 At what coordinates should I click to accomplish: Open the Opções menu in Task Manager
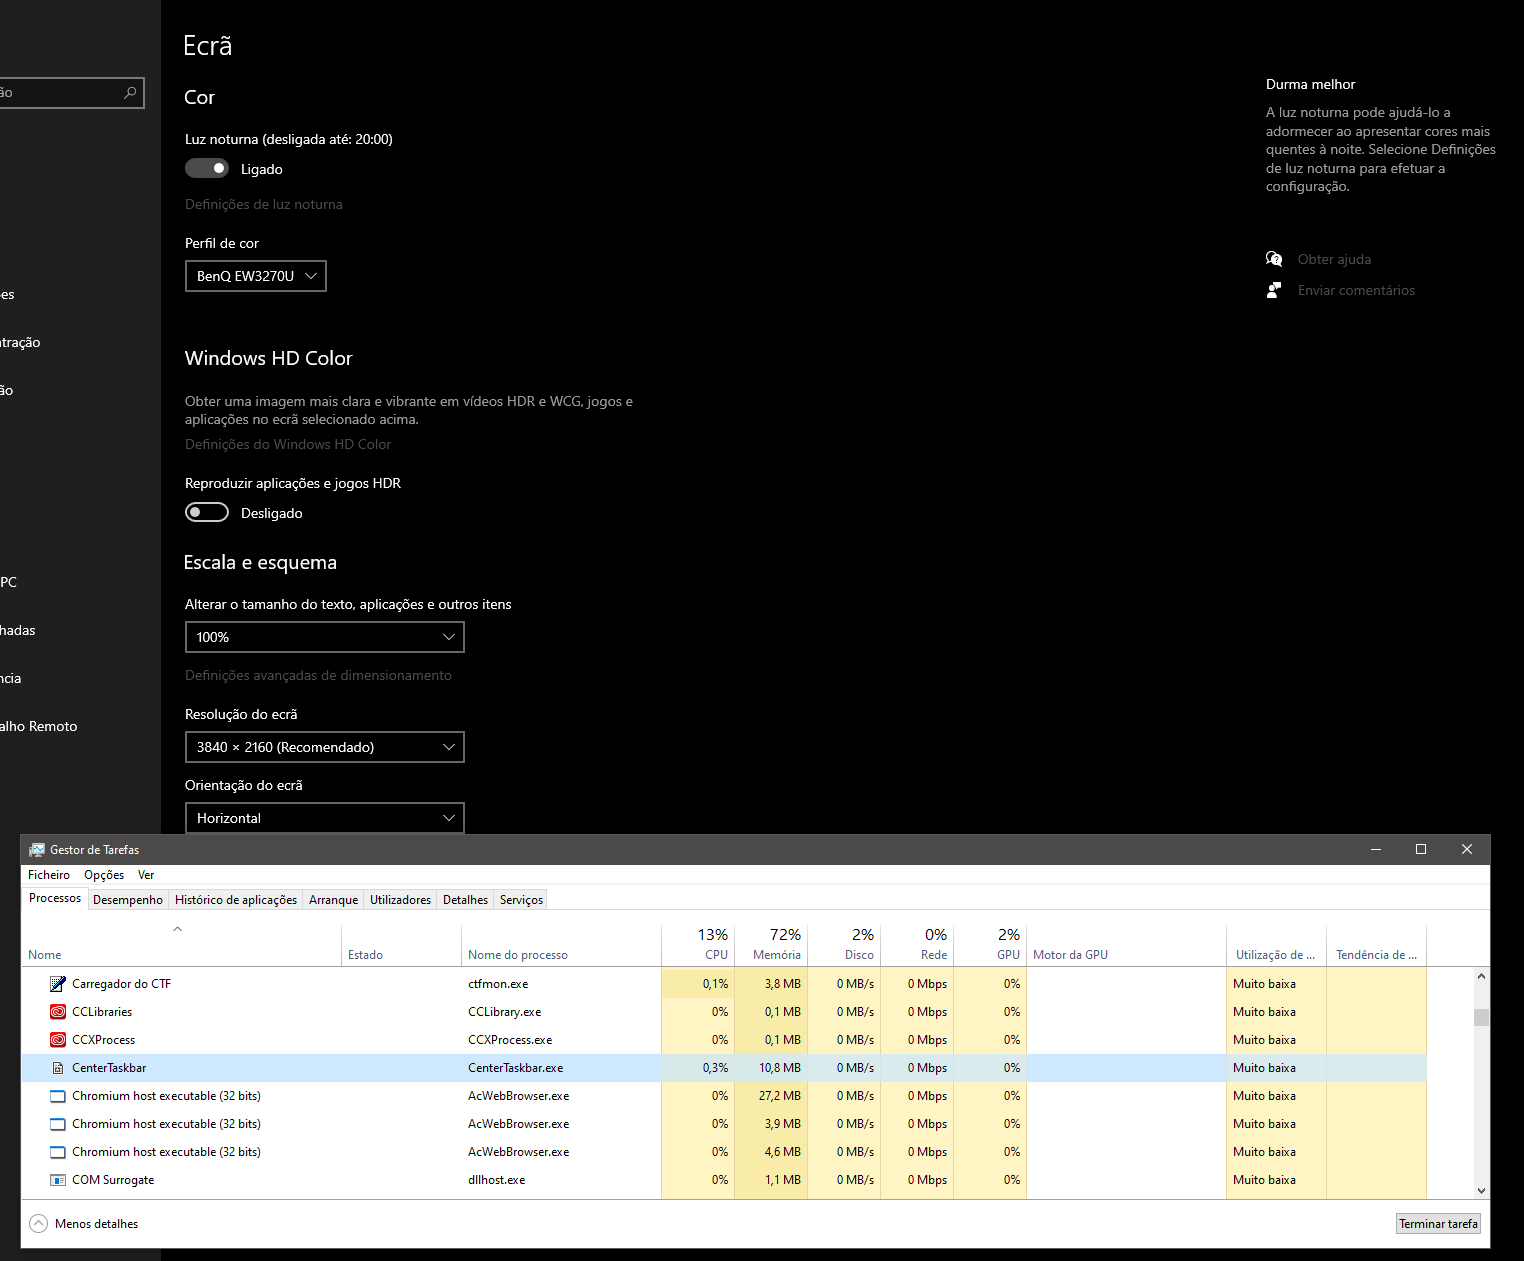(x=103, y=874)
